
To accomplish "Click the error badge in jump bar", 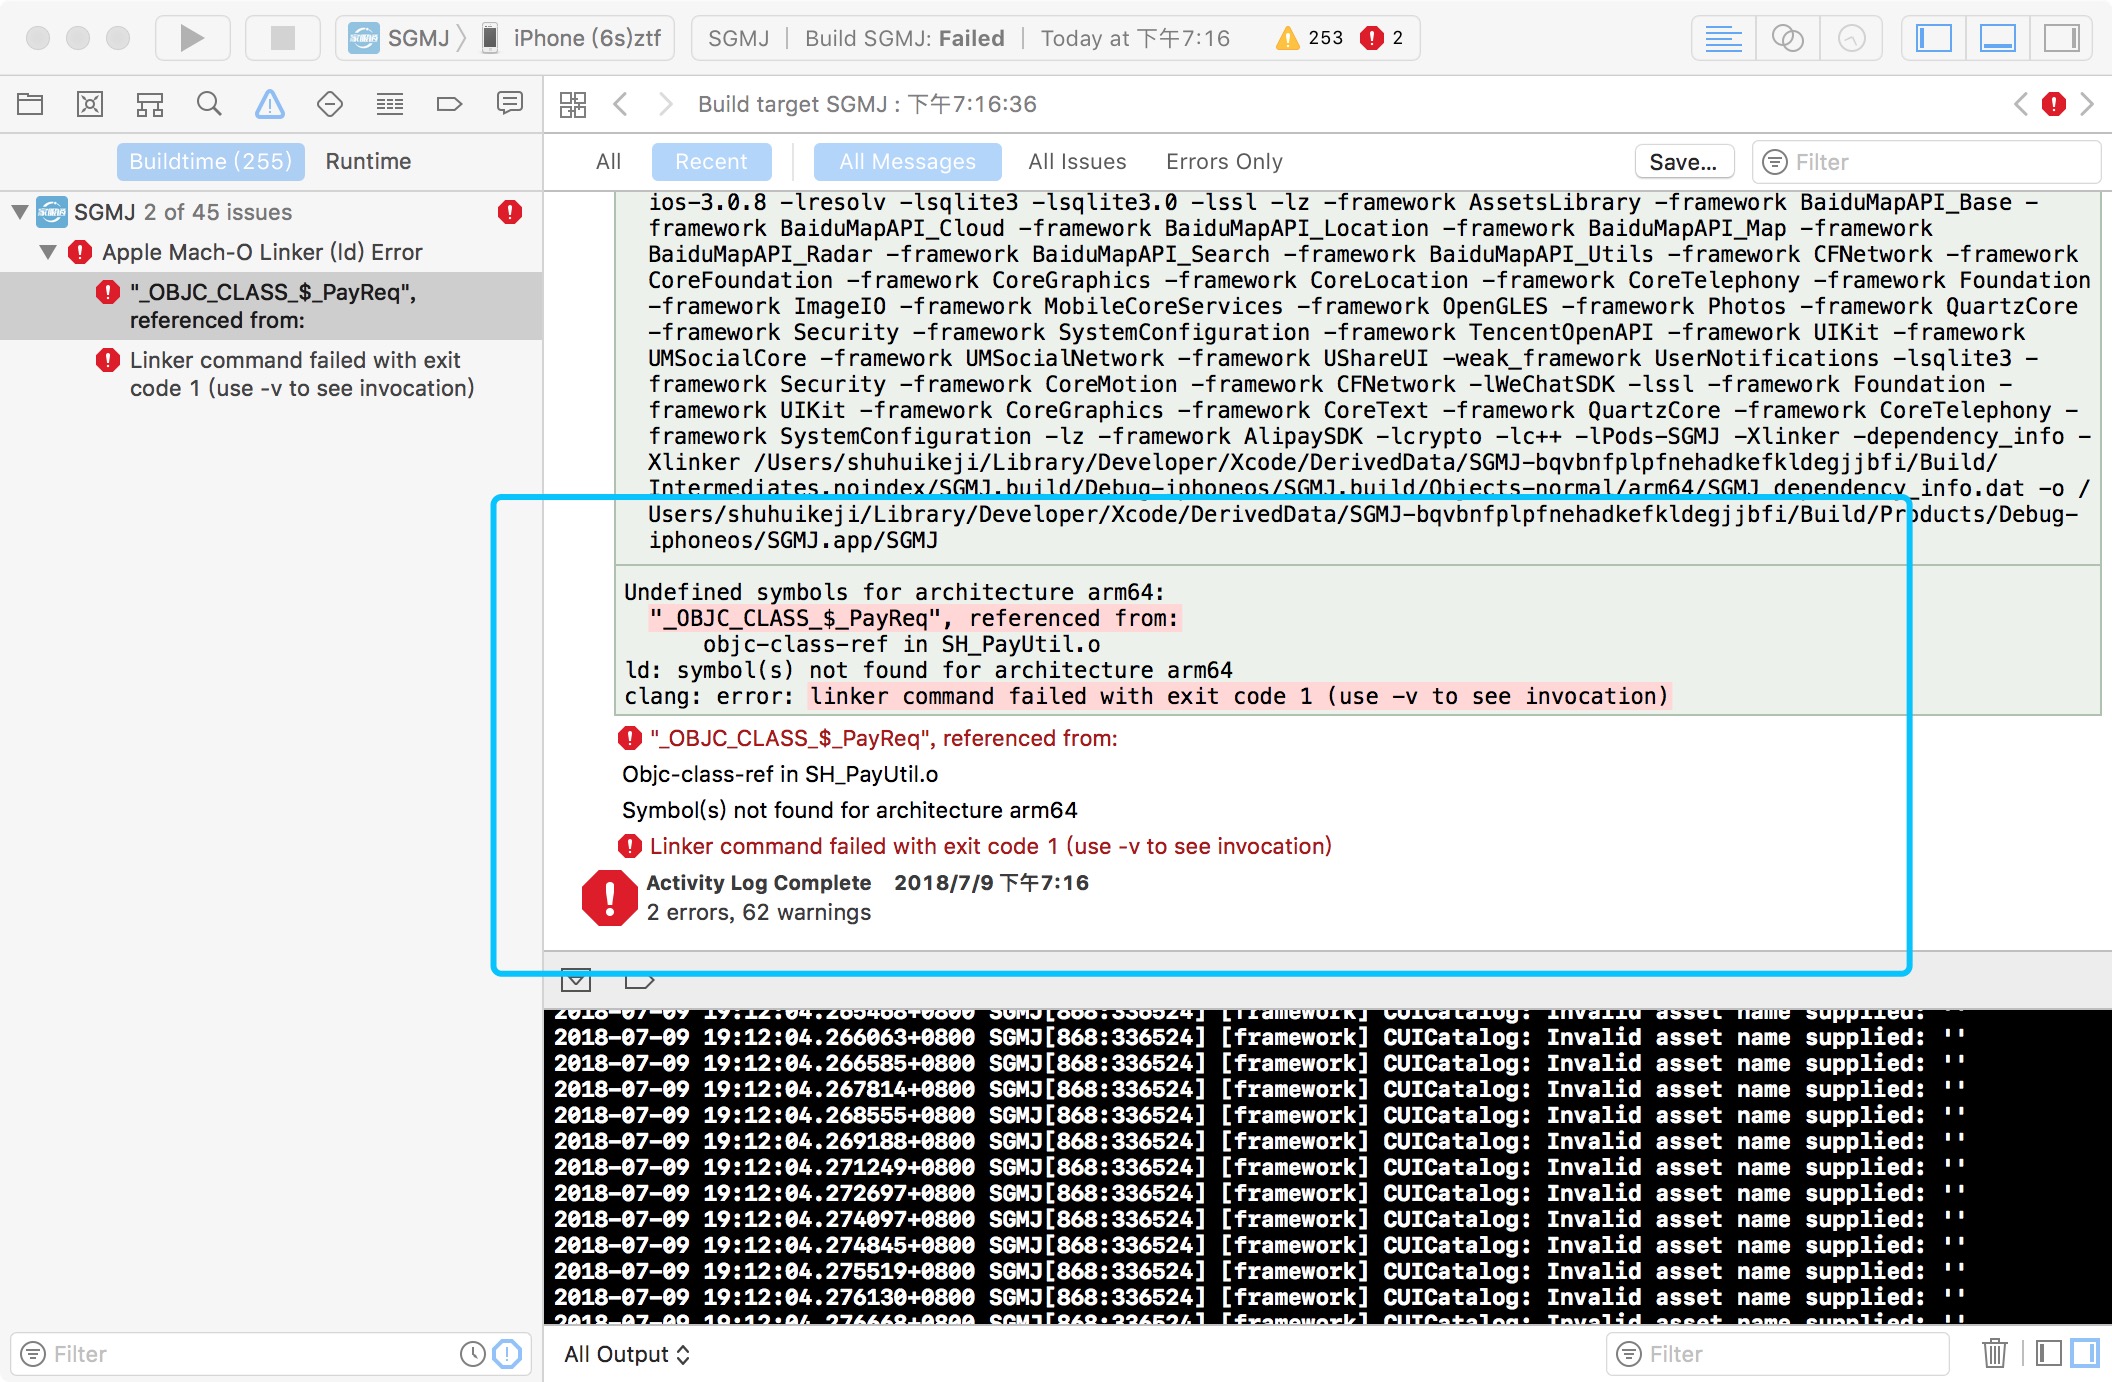I will pyautogui.click(x=2054, y=104).
